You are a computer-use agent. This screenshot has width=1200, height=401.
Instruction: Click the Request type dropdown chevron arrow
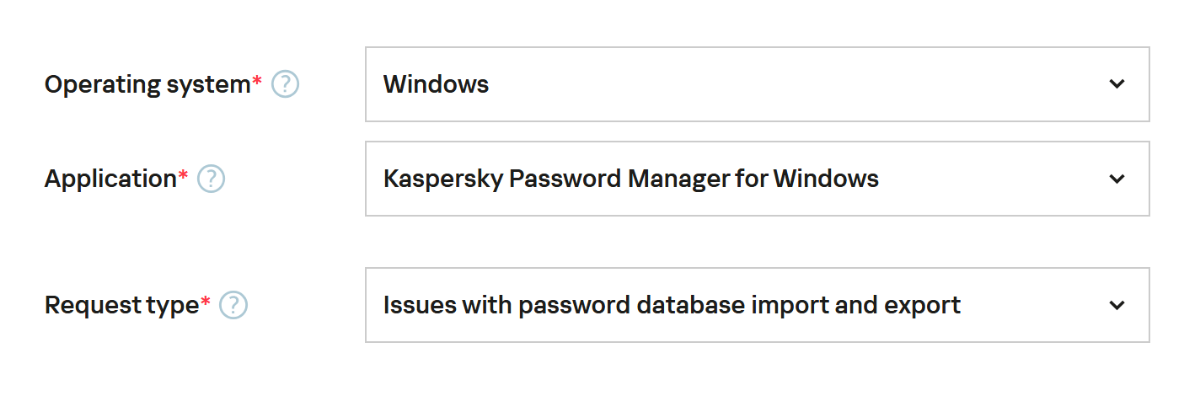(1117, 305)
